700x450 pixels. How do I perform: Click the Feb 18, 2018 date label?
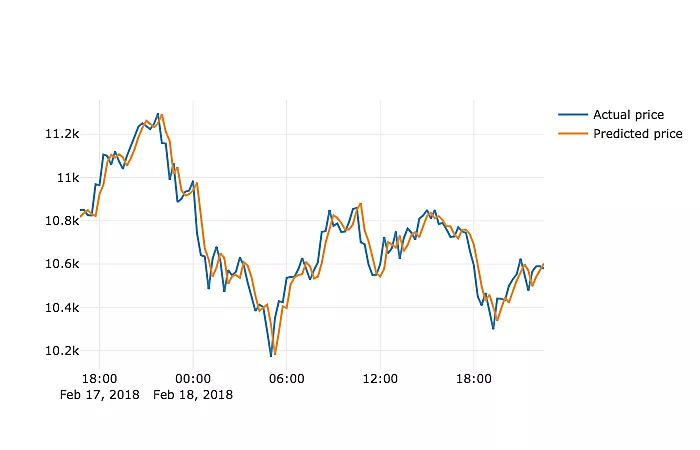point(193,395)
